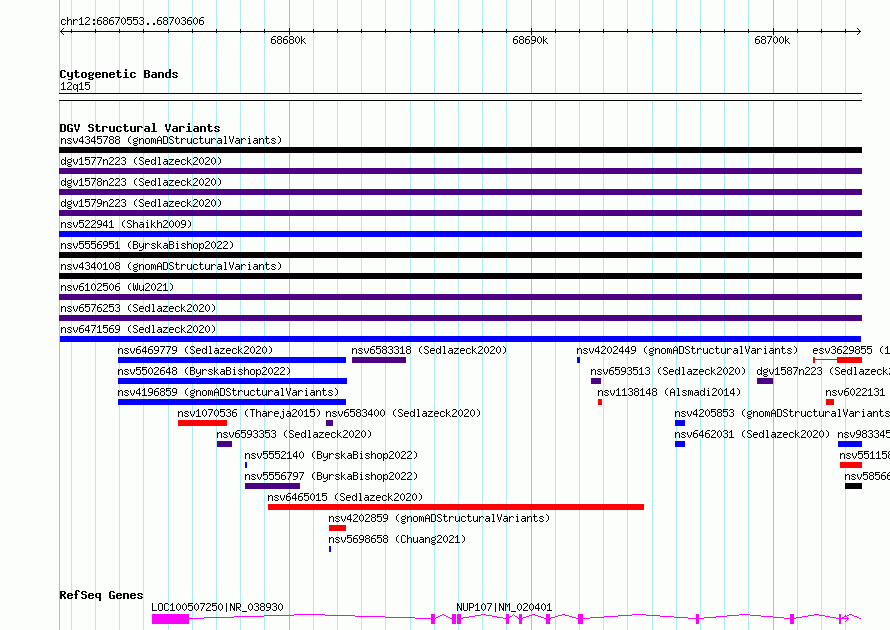Viewport: 890px width, 630px height.
Task: Click chr12:68670553..68703606 coordinates text
Action: click(x=132, y=22)
